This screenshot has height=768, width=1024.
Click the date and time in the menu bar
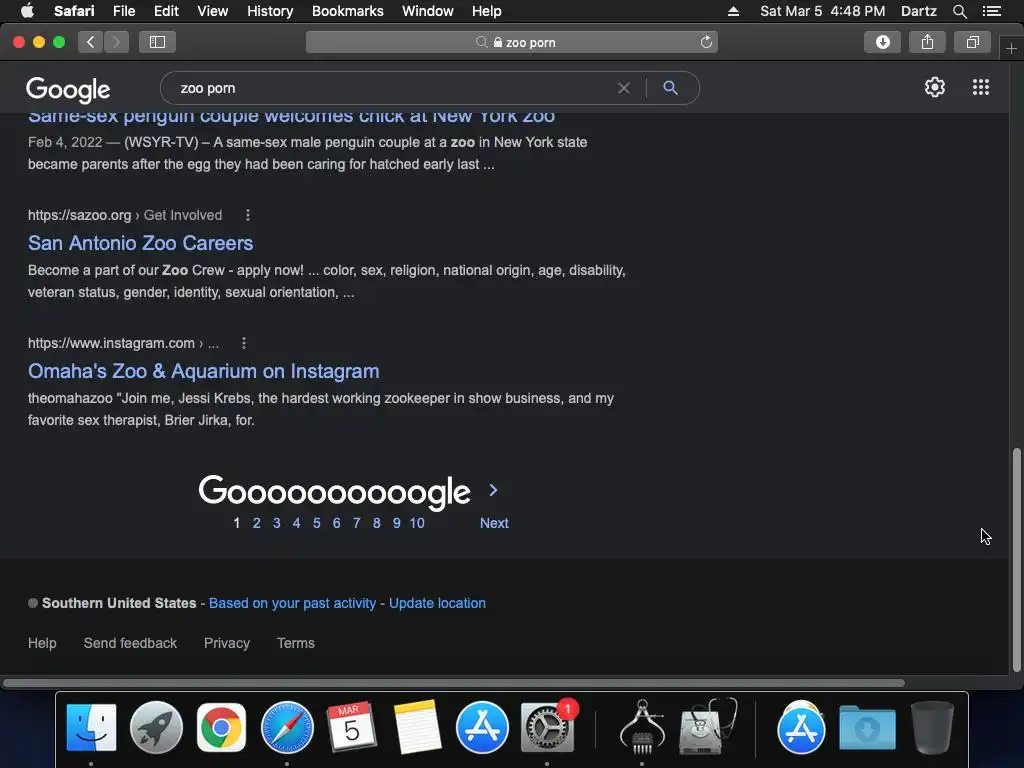(x=822, y=11)
